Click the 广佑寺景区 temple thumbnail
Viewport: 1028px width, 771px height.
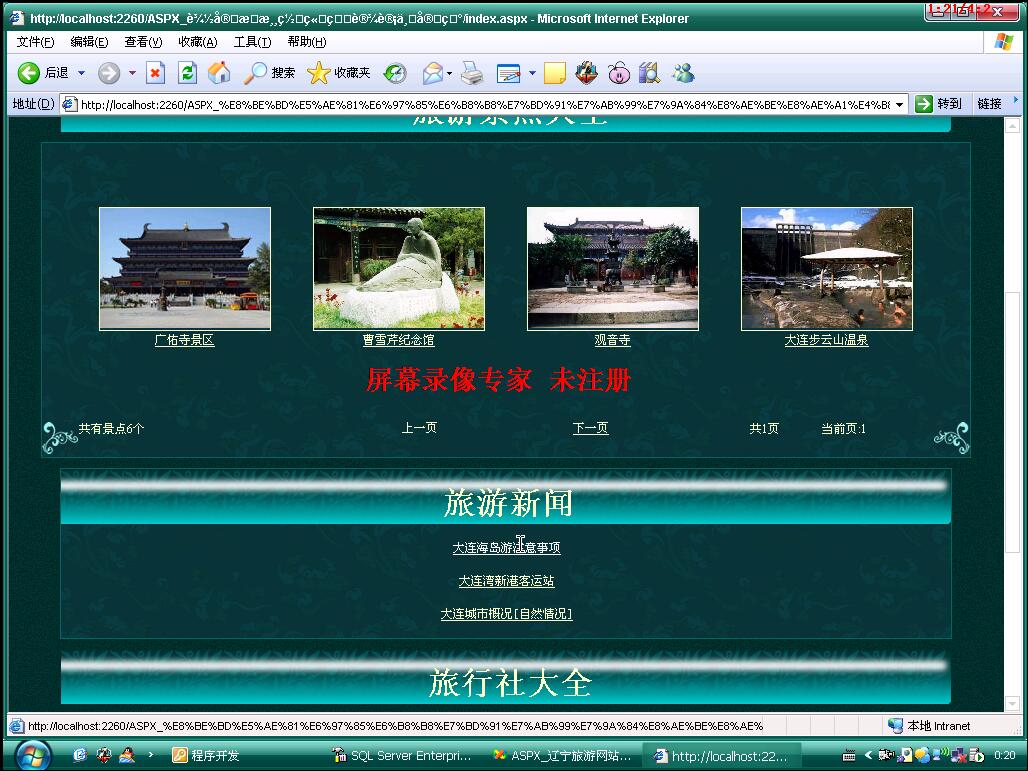coord(185,269)
